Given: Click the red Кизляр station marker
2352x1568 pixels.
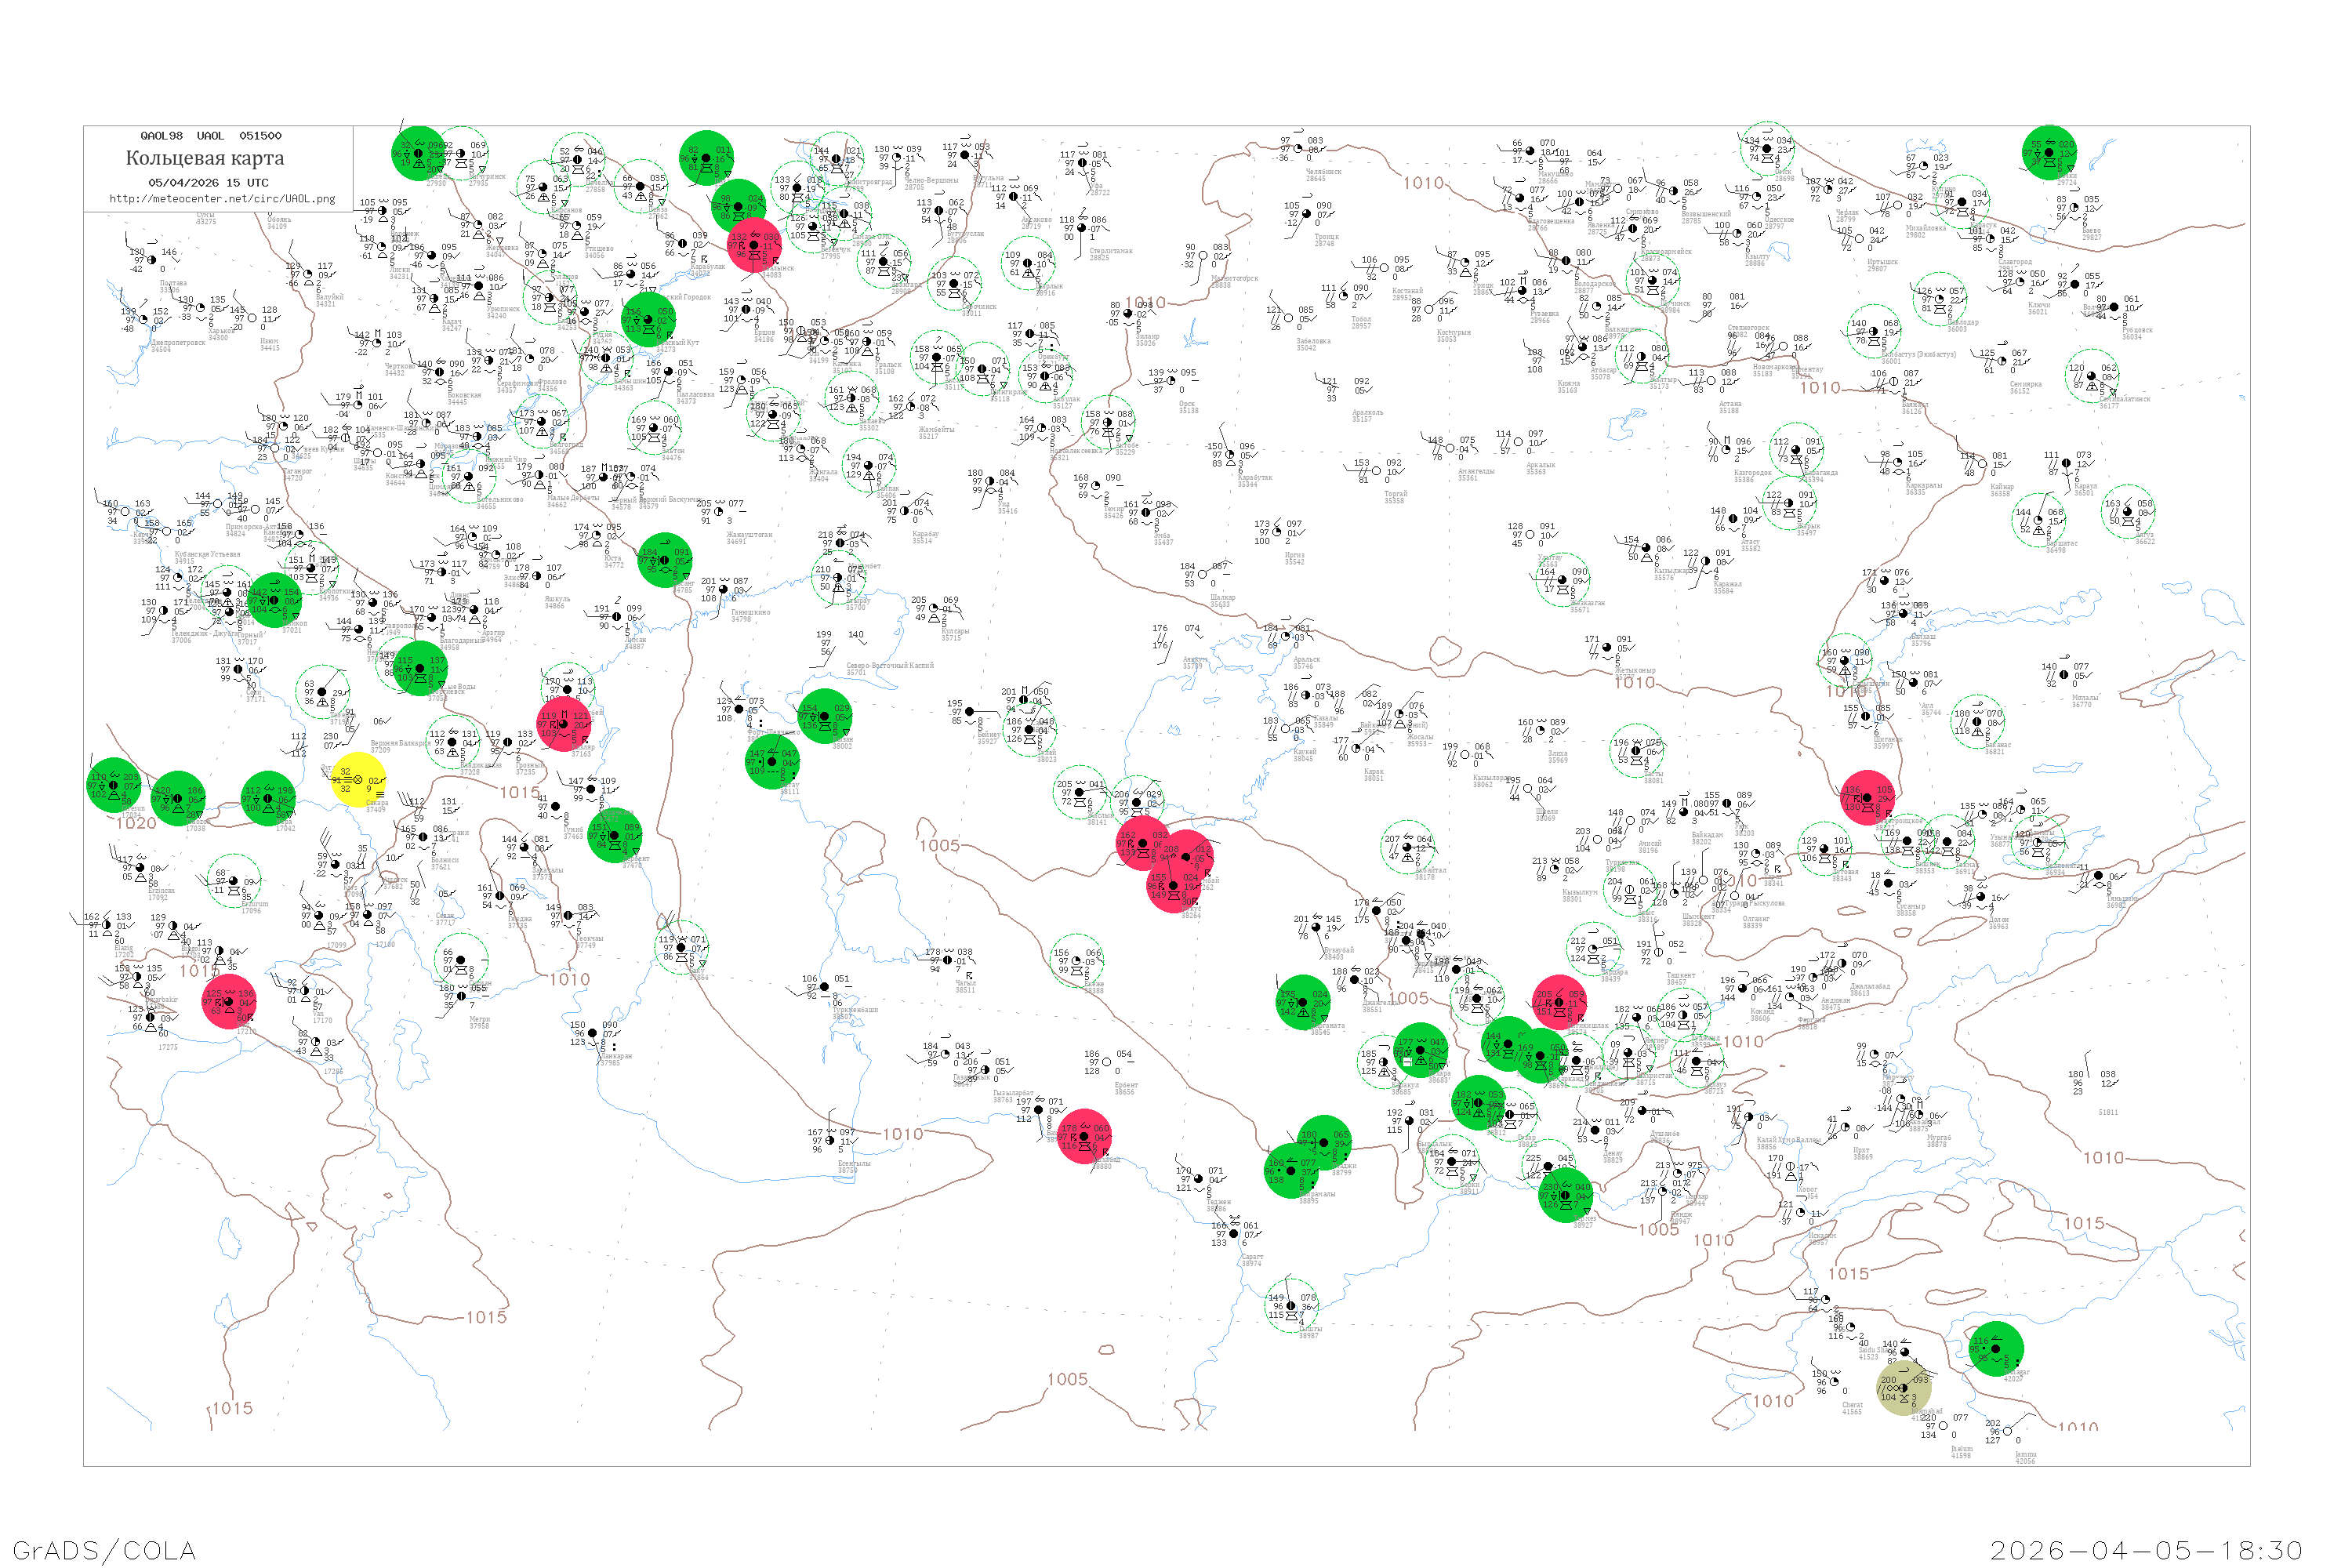Looking at the screenshot, I should point(563,723).
